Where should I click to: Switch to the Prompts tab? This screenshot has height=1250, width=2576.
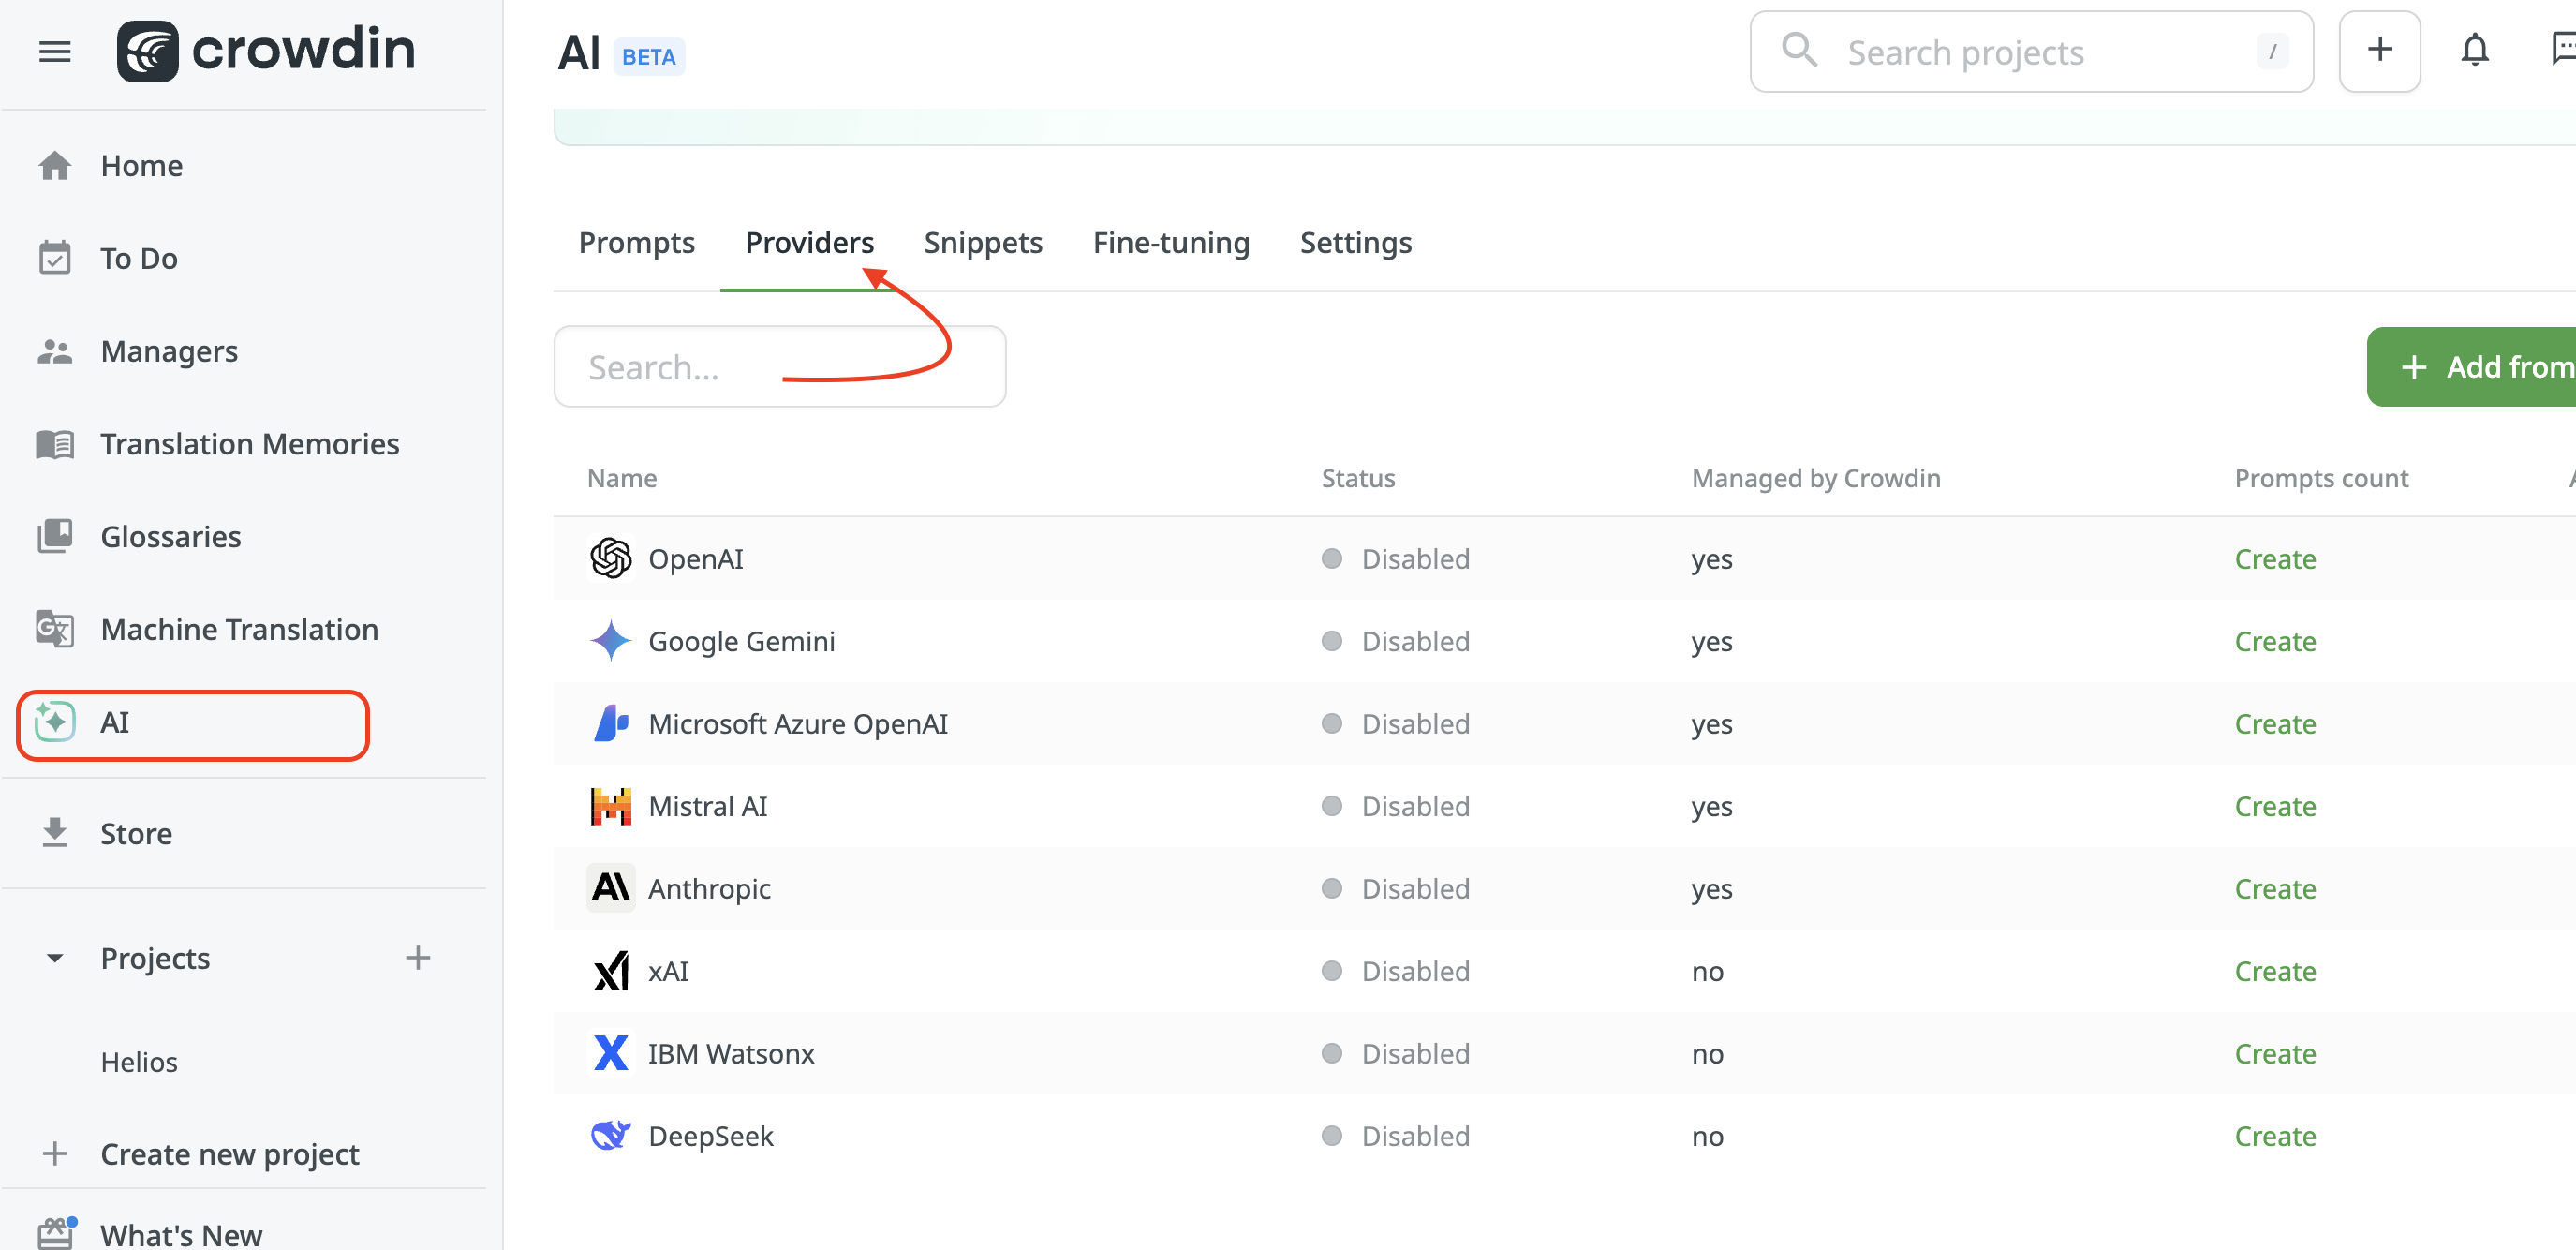point(636,243)
